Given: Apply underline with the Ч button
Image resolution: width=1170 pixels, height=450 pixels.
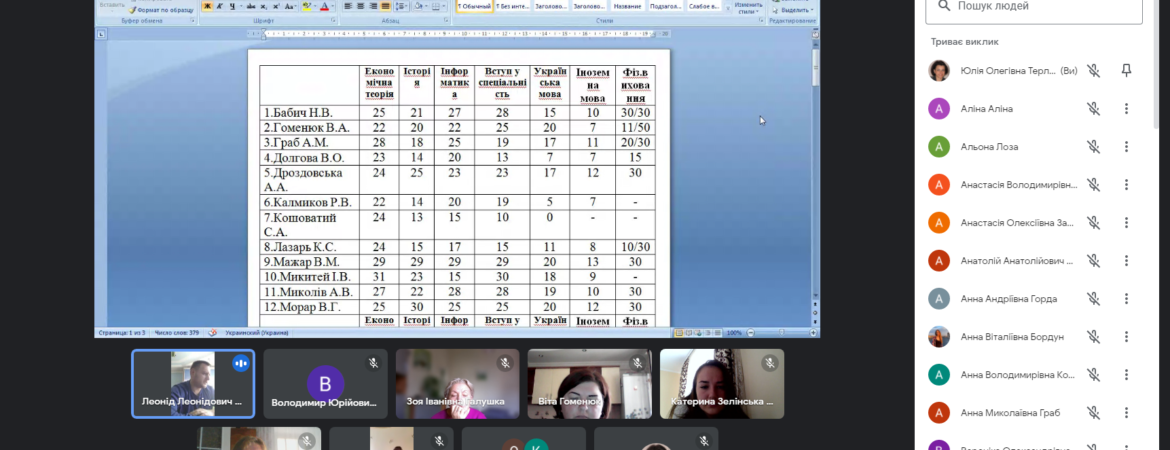Looking at the screenshot, I should [x=232, y=6].
